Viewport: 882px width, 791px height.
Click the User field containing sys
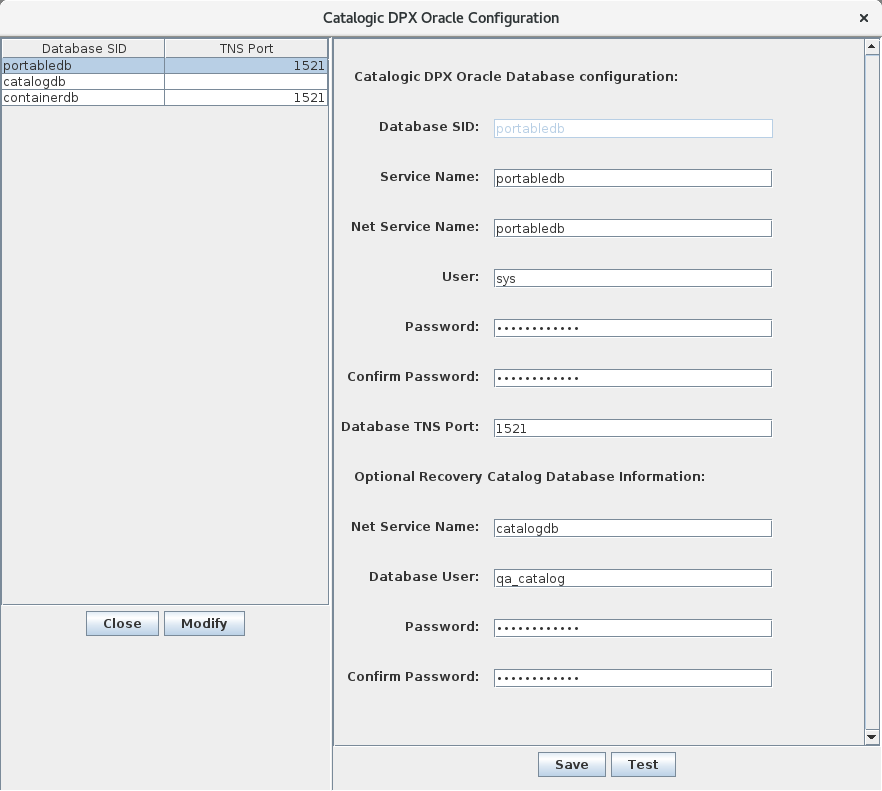tap(632, 278)
